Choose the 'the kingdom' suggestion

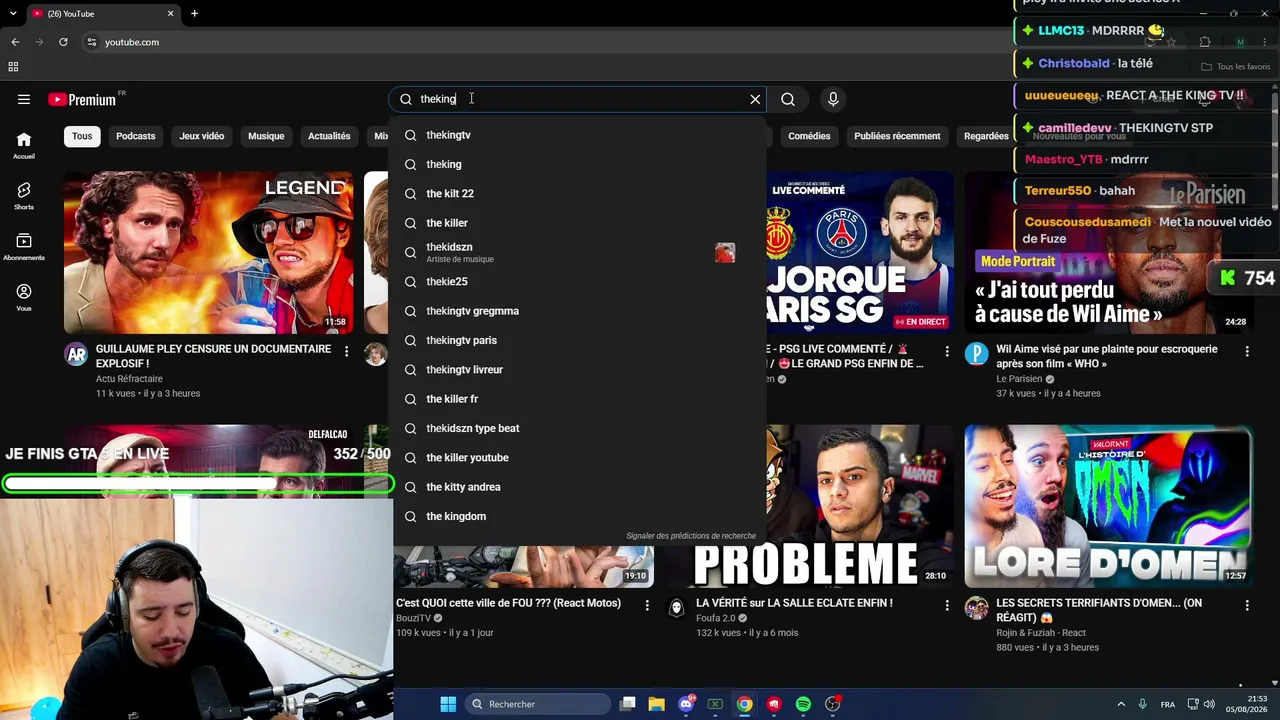578,516
